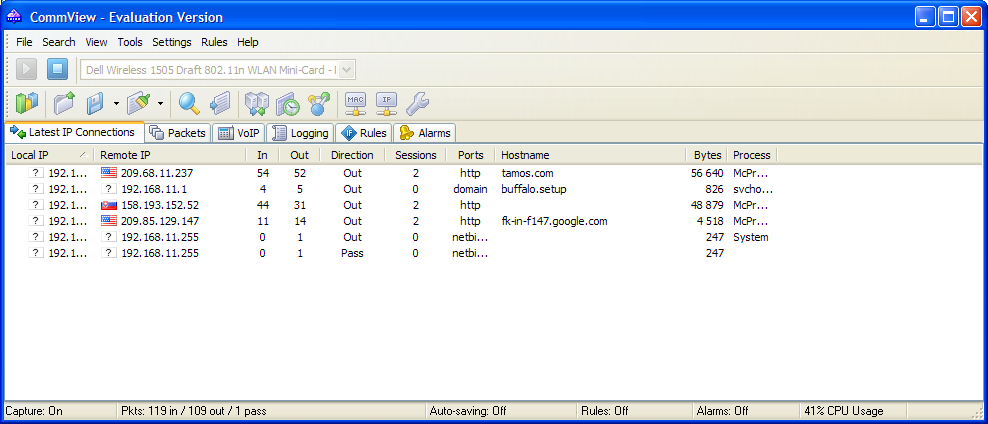
Task: Click the 41% CPU Usage status entry
Action: pyautogui.click(x=844, y=411)
